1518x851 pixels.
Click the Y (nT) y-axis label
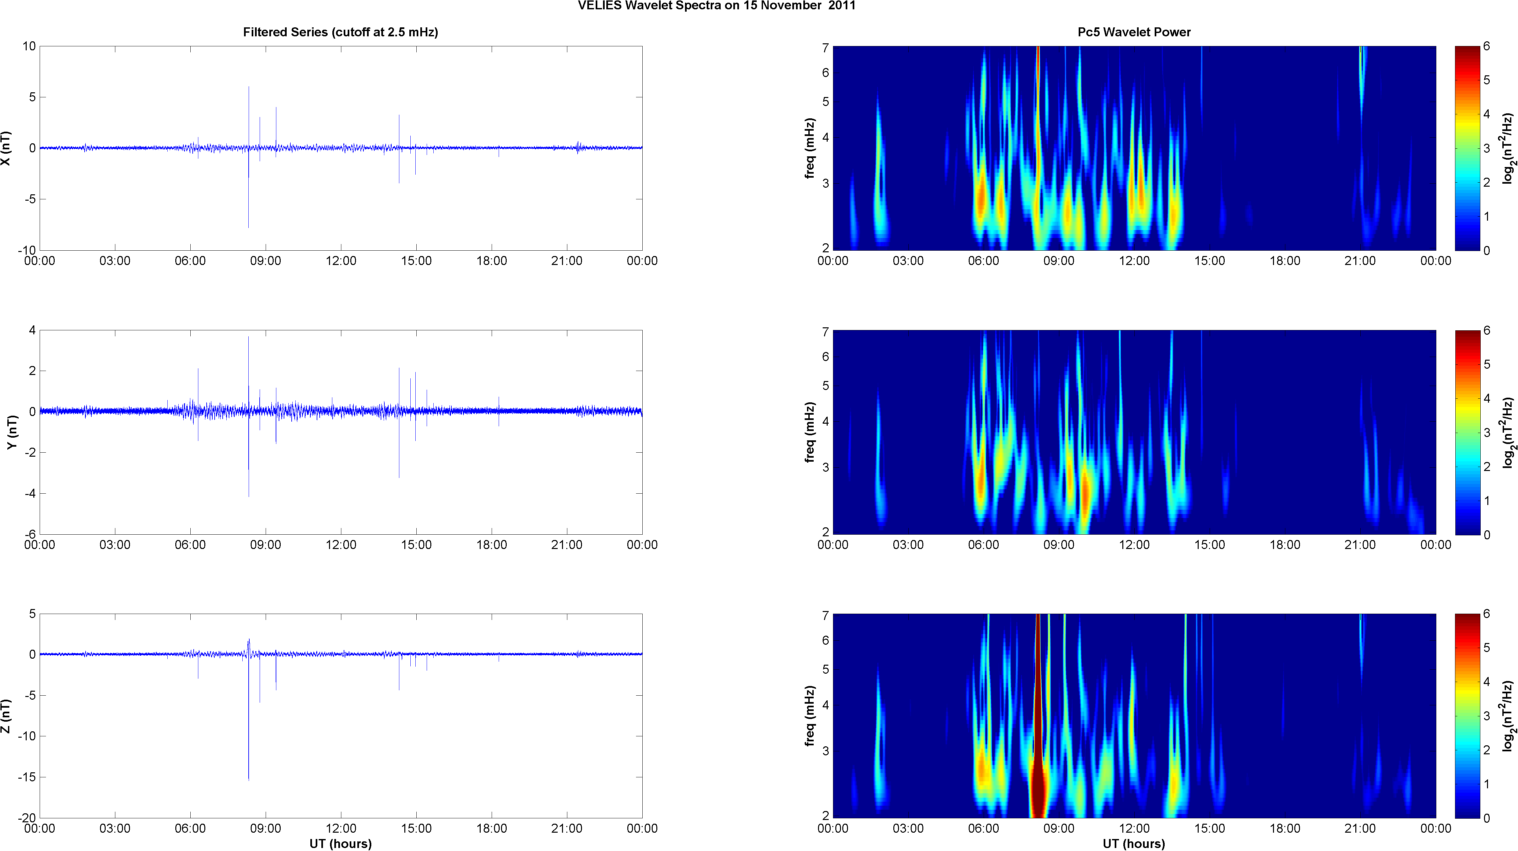coord(12,432)
